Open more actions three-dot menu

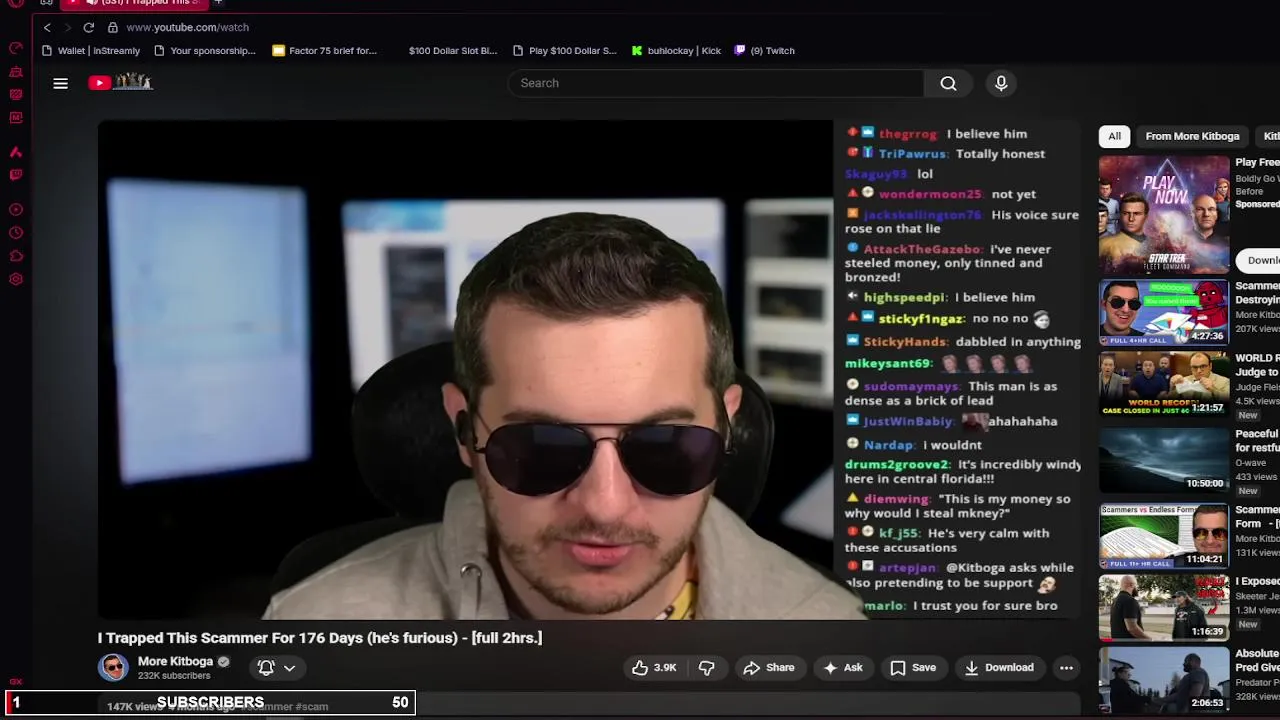pyautogui.click(x=1066, y=667)
